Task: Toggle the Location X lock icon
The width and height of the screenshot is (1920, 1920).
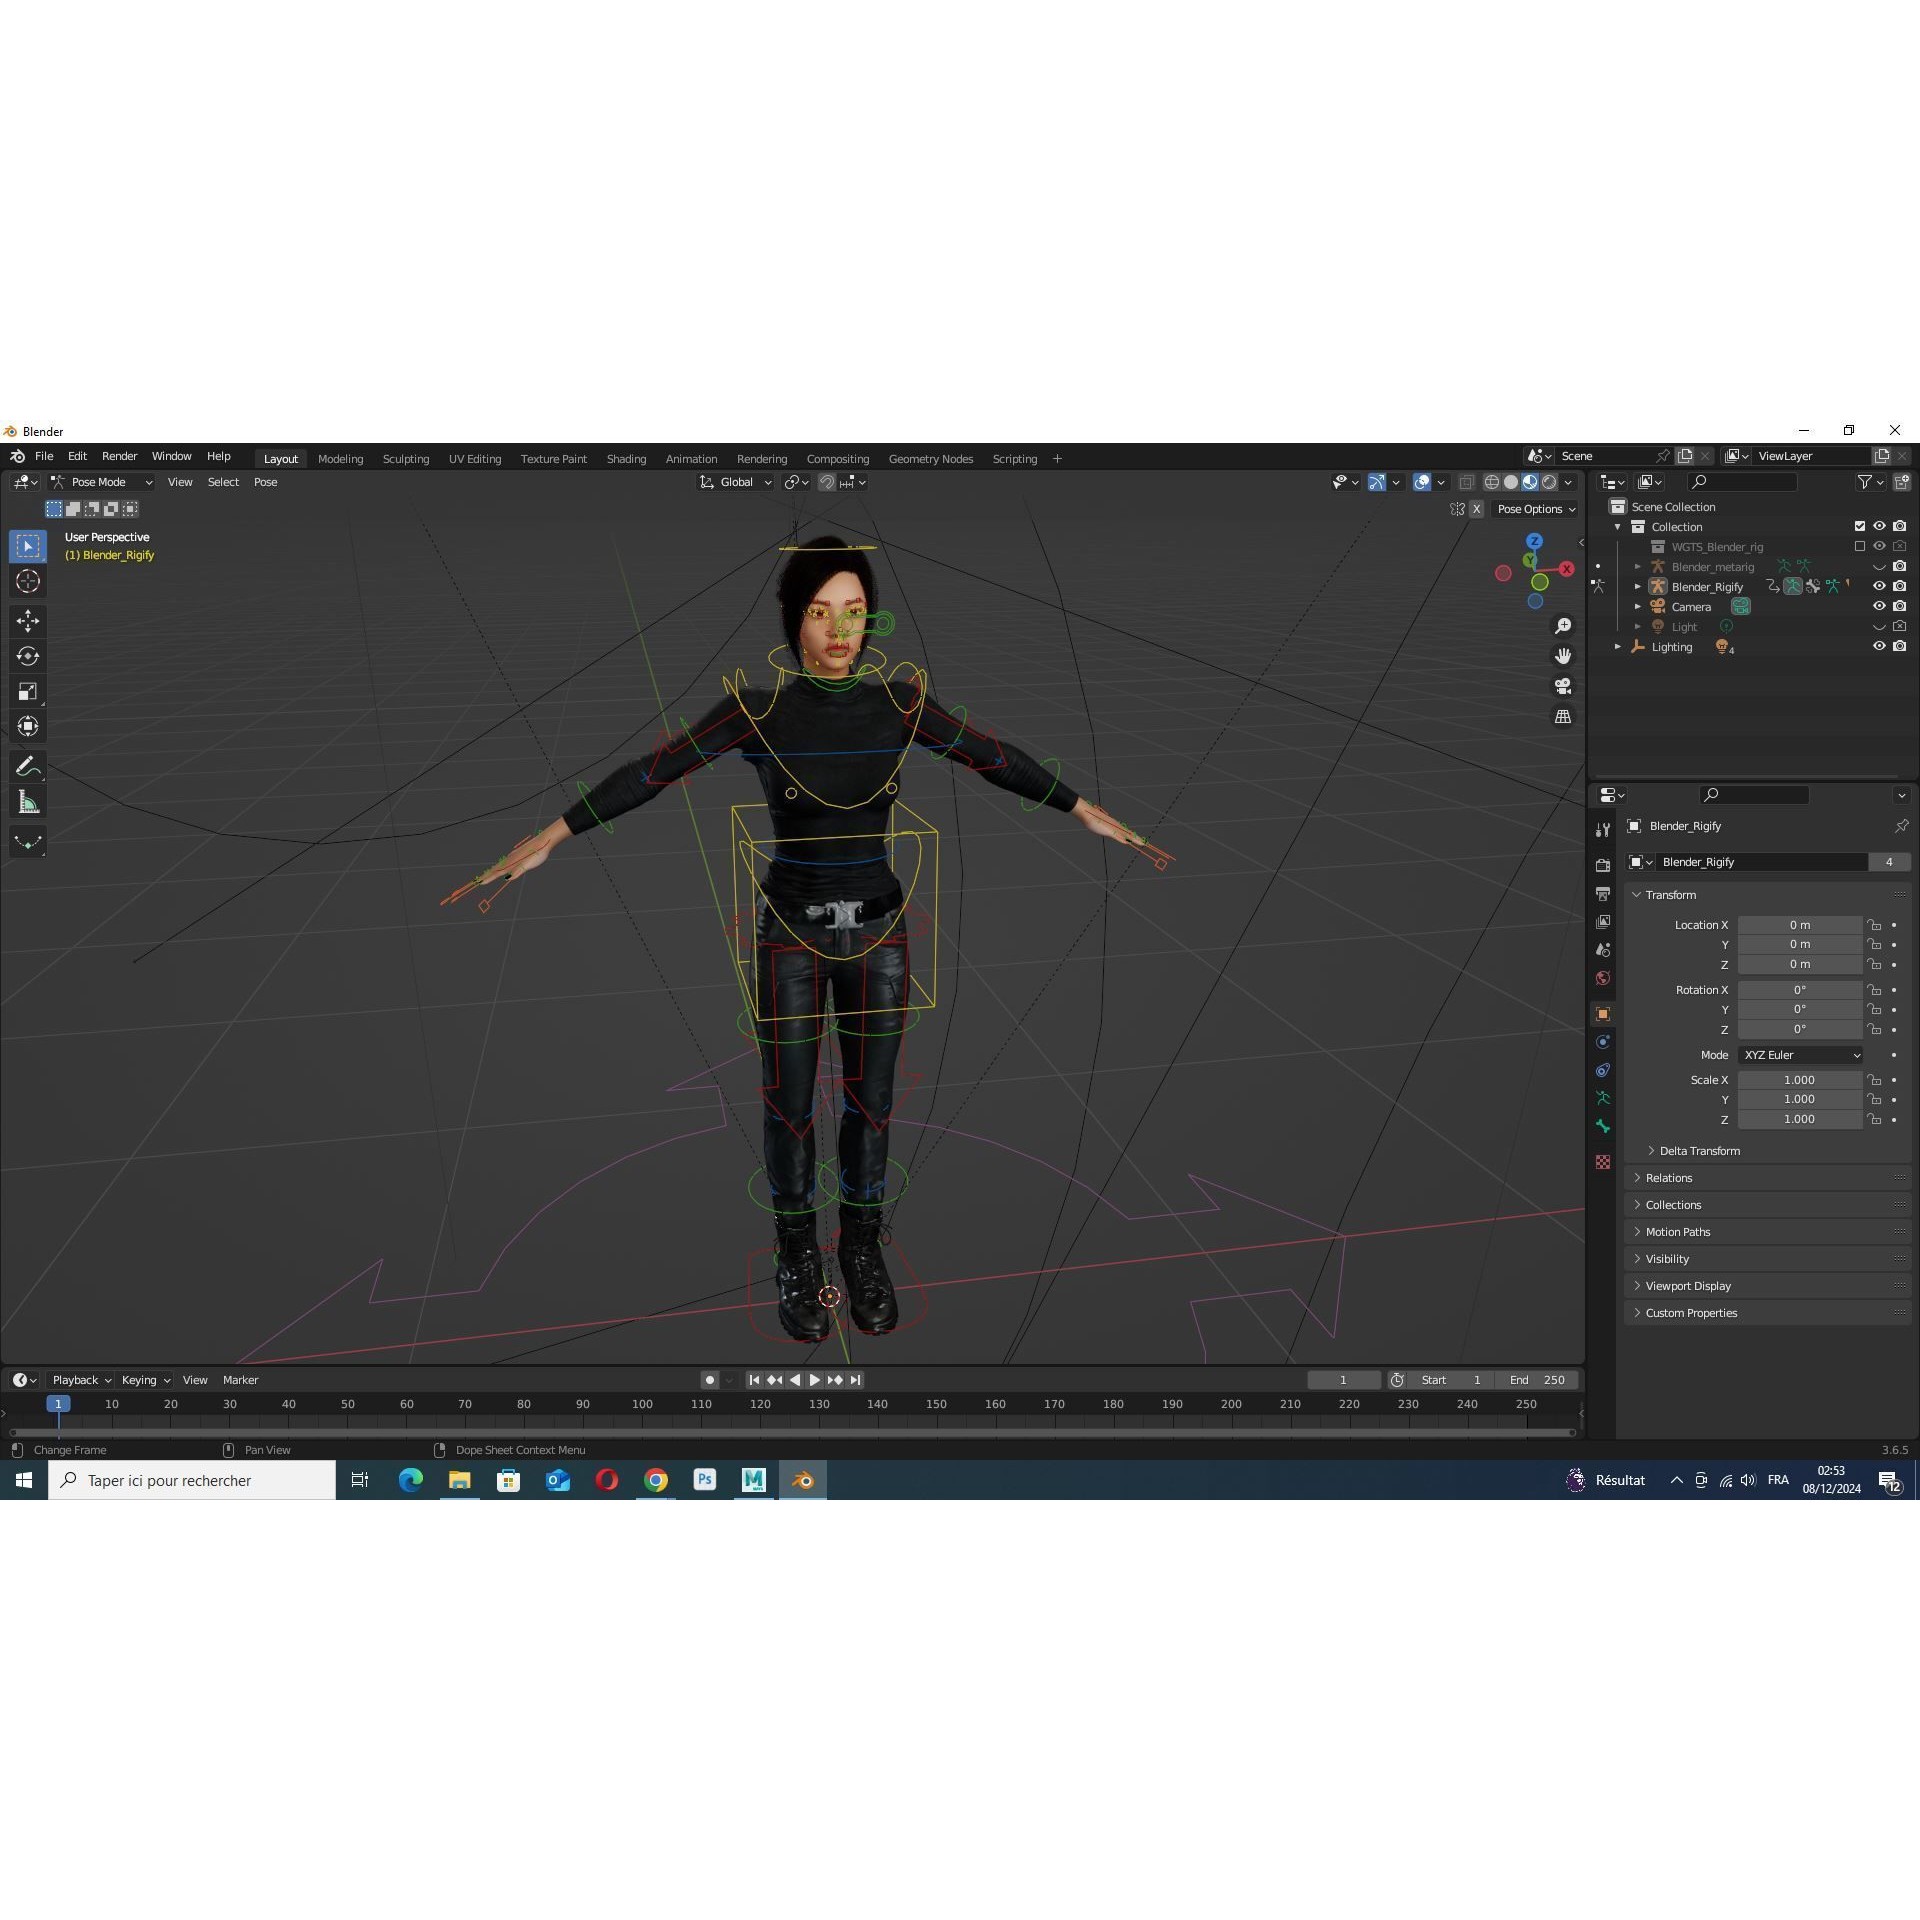Action: tap(1874, 925)
